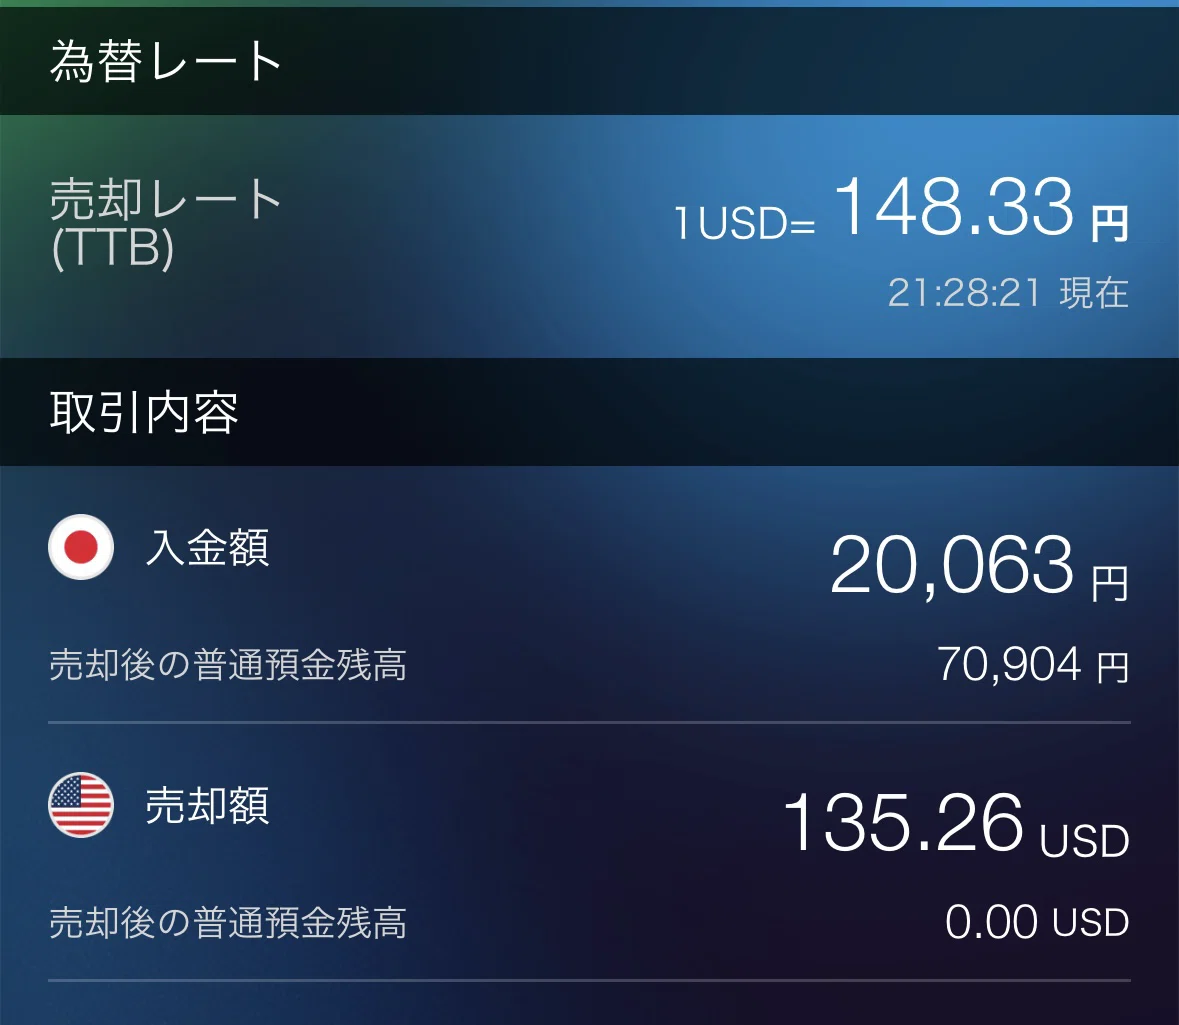The width and height of the screenshot is (1179, 1025).
Task: Tap 売却後の普通預金残高 under 売却額
Action: tap(228, 923)
